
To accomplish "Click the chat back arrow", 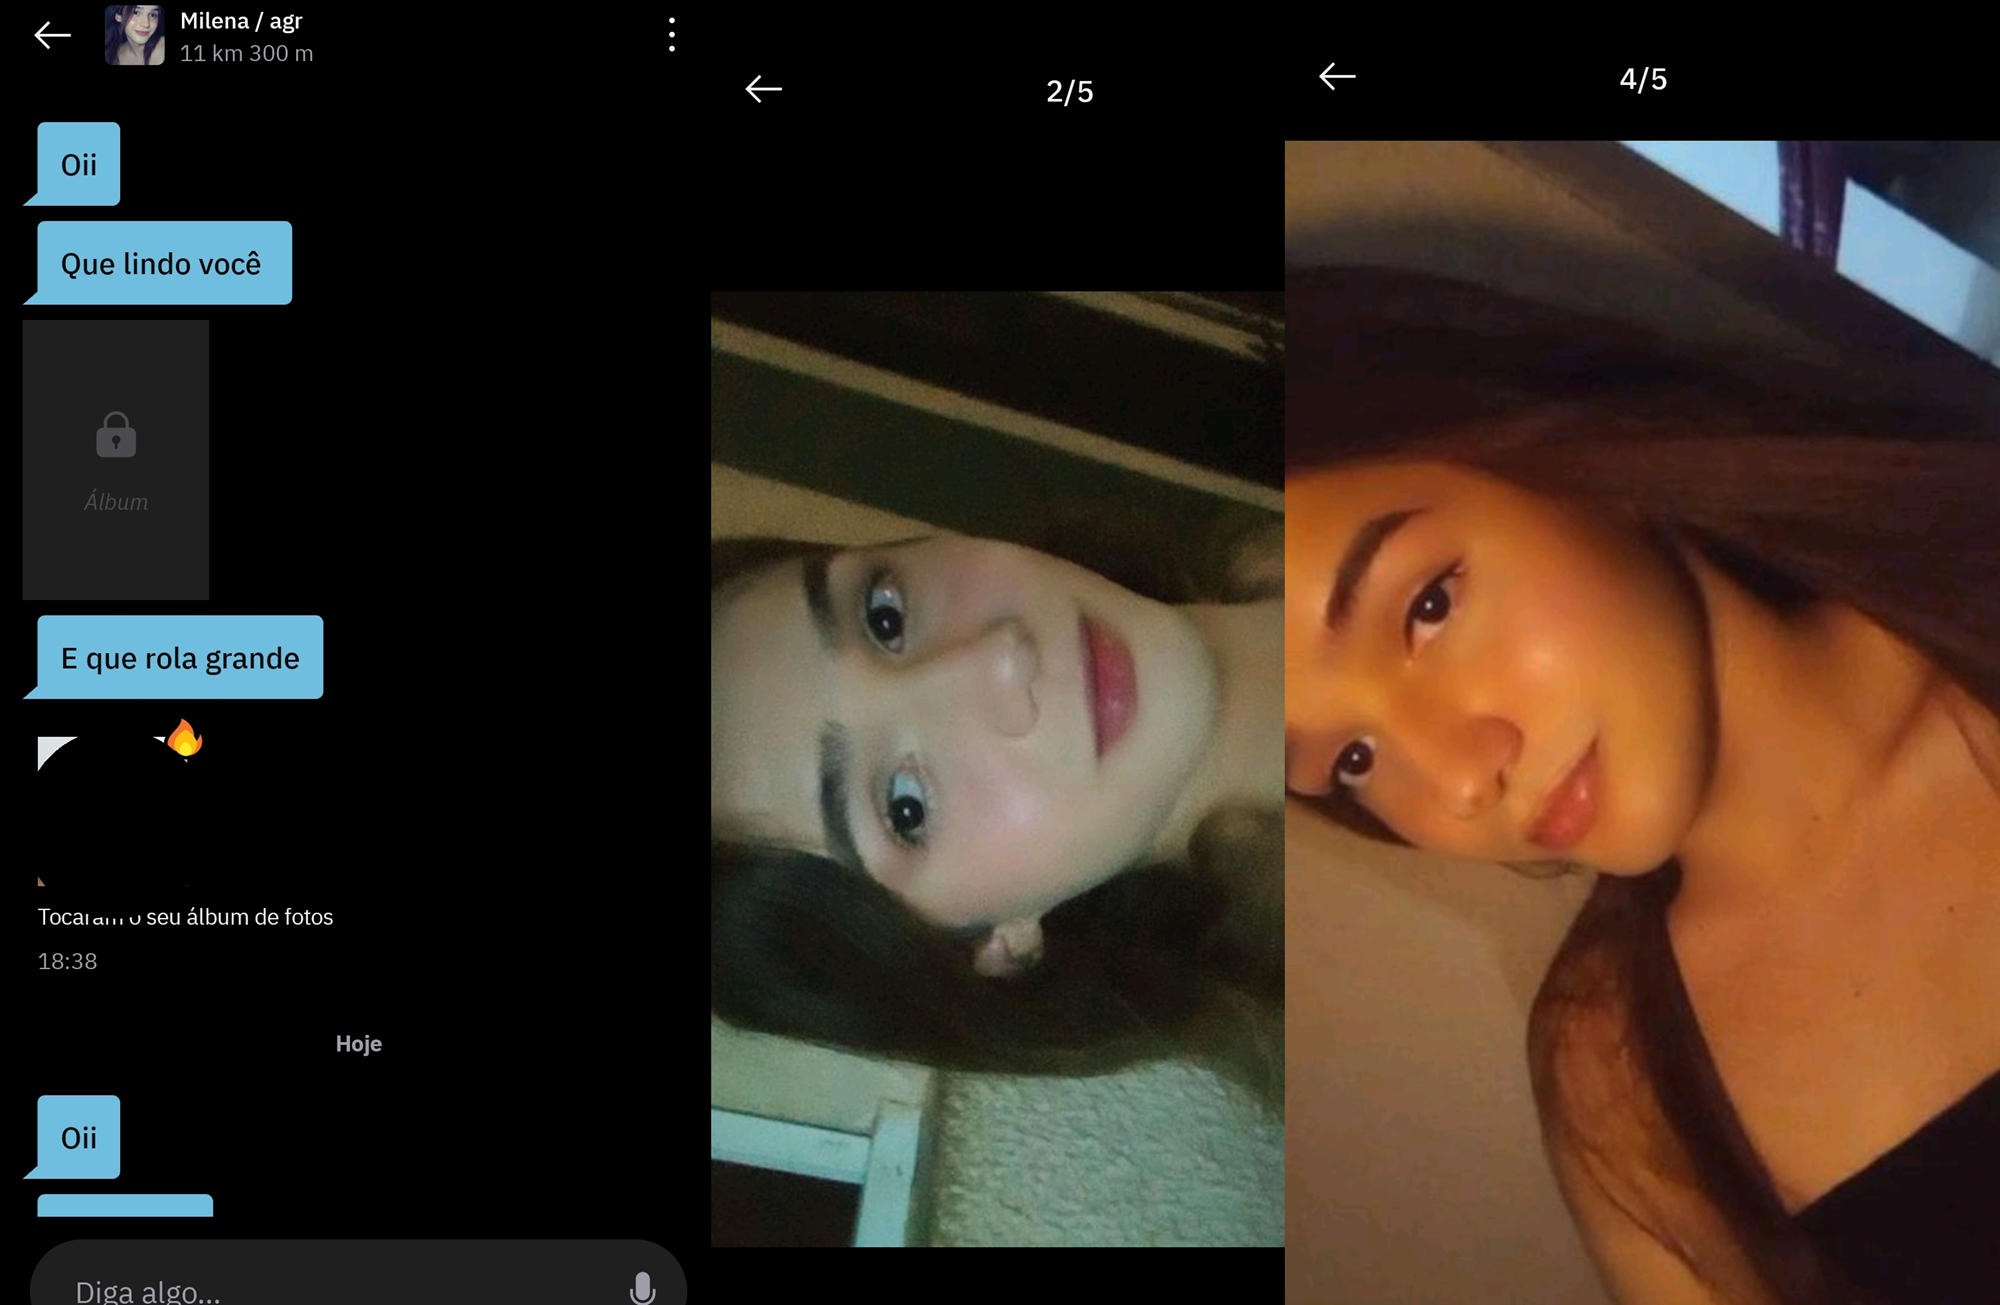I will click(52, 36).
